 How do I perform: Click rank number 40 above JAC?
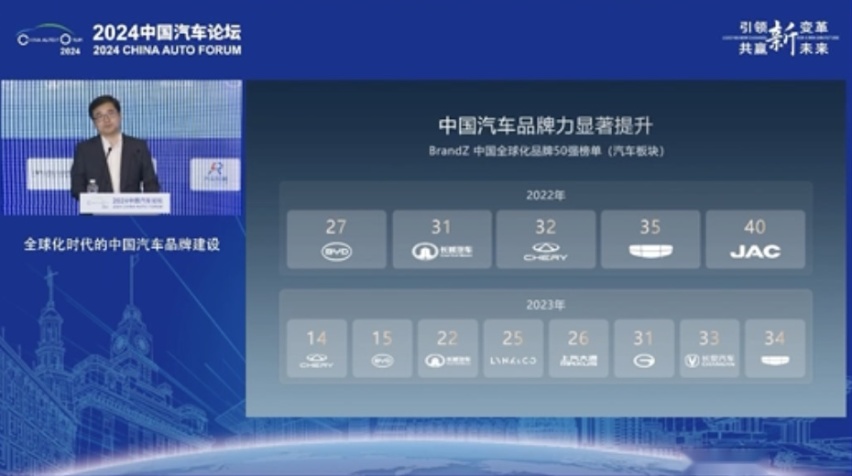tap(755, 227)
